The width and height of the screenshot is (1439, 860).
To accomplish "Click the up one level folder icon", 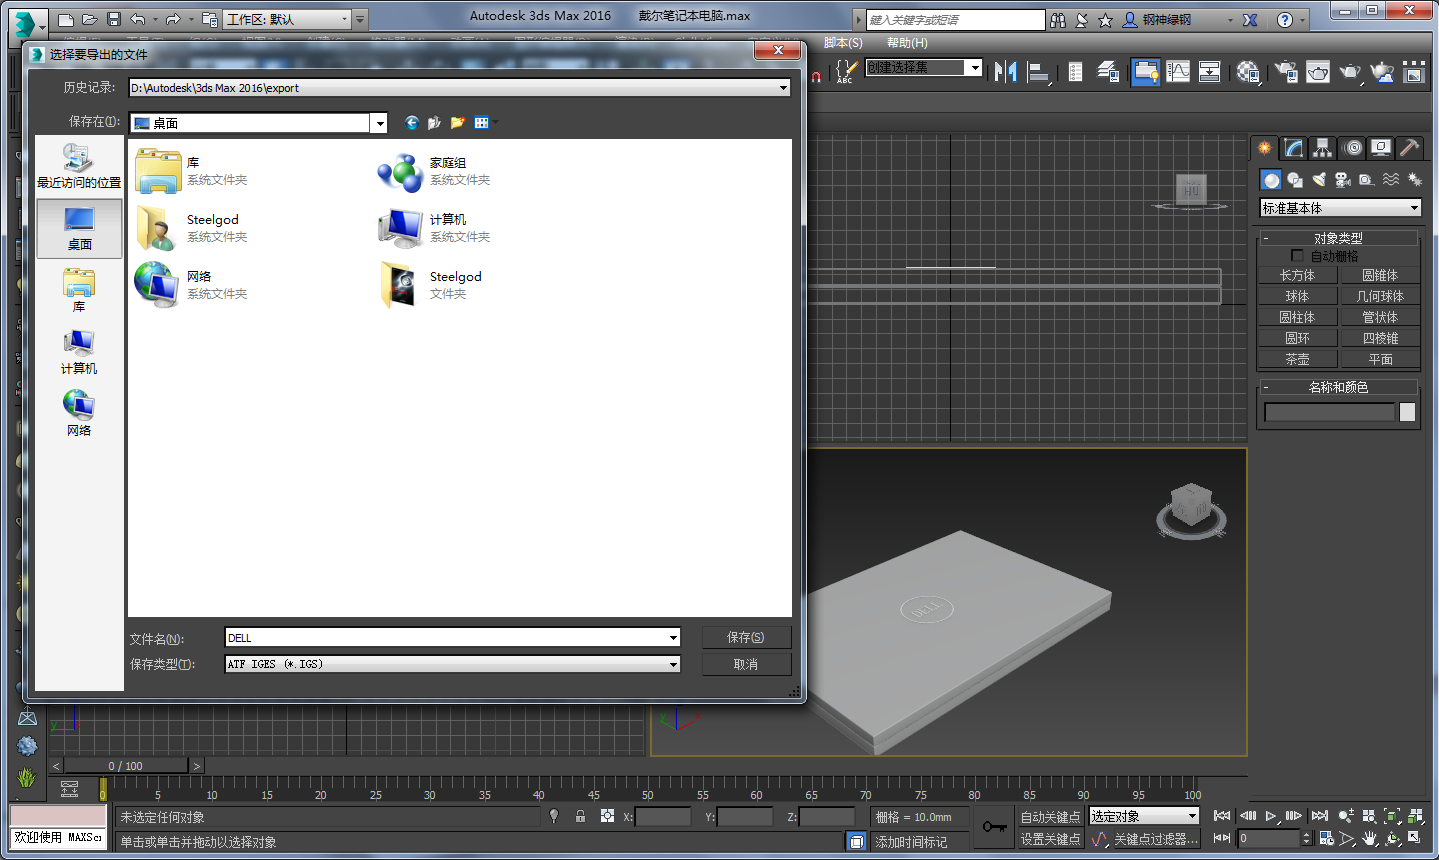I will click(434, 123).
